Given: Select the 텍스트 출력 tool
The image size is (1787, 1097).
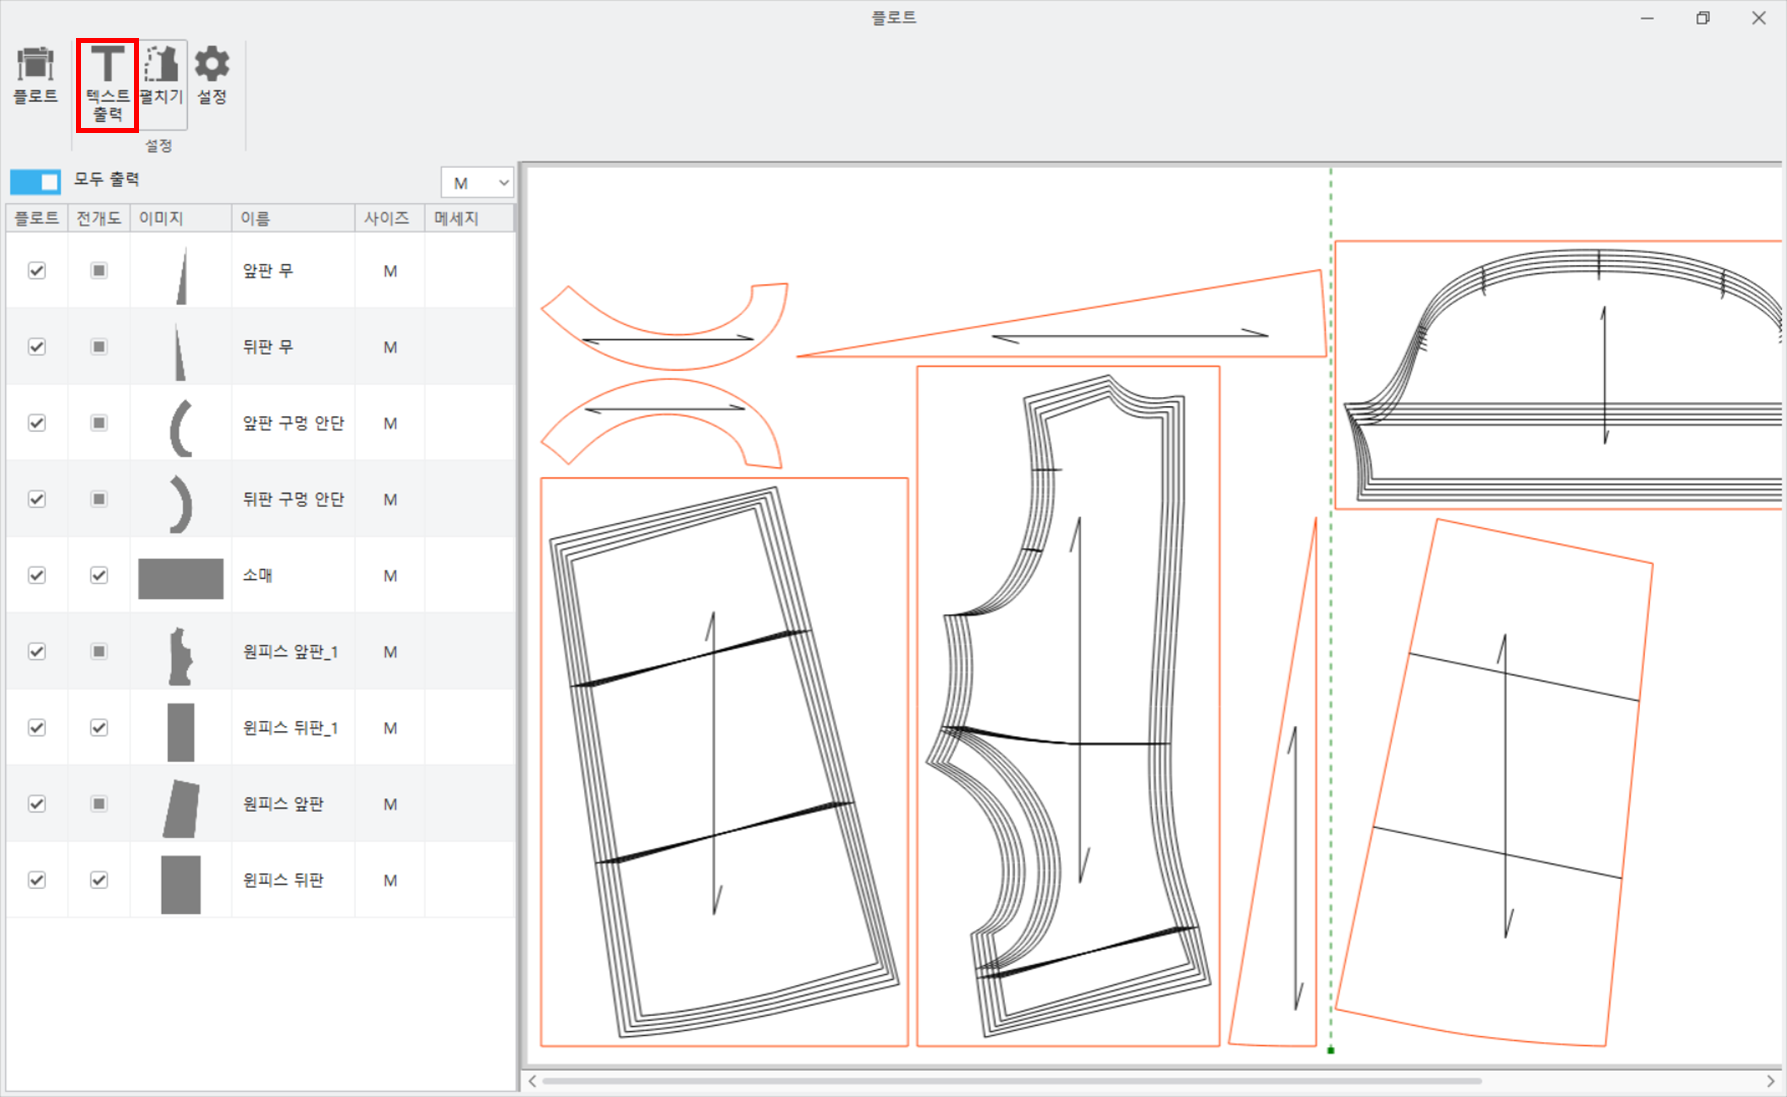Looking at the screenshot, I should pyautogui.click(x=107, y=85).
